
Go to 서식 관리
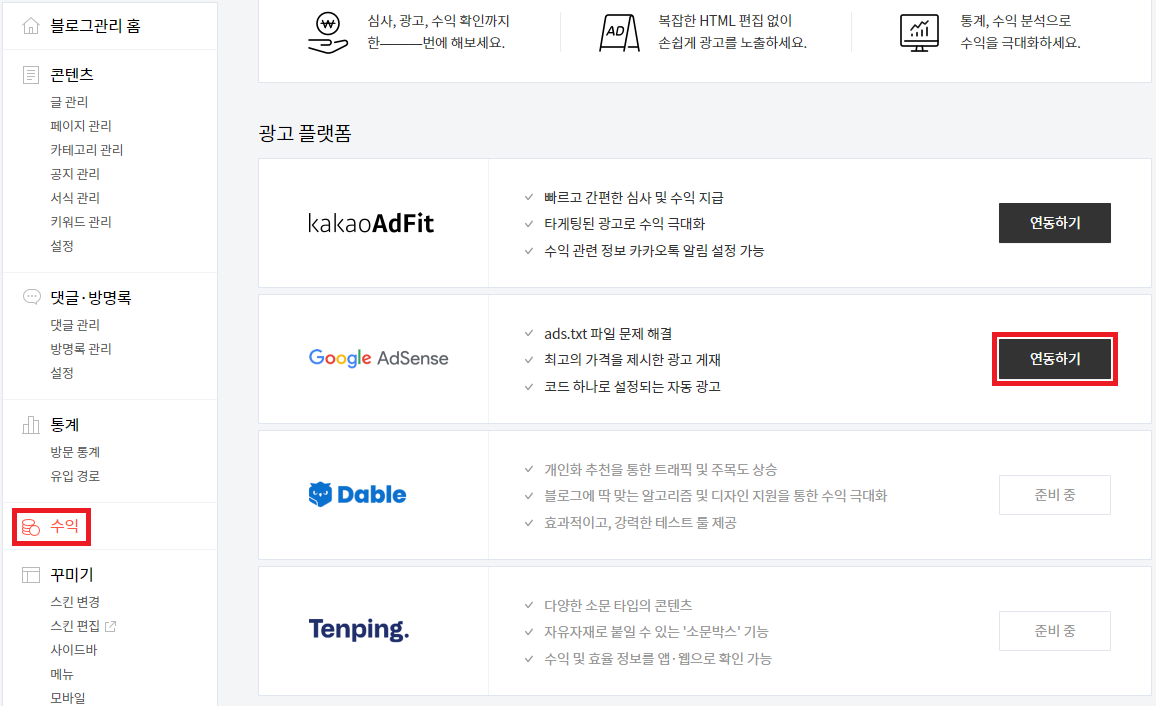pyautogui.click(x=75, y=198)
